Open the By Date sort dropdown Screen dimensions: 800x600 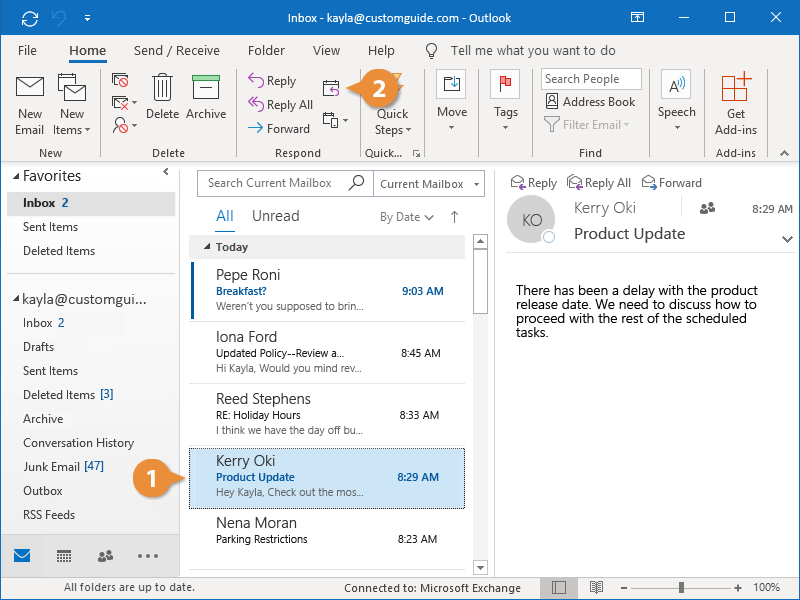[407, 217]
